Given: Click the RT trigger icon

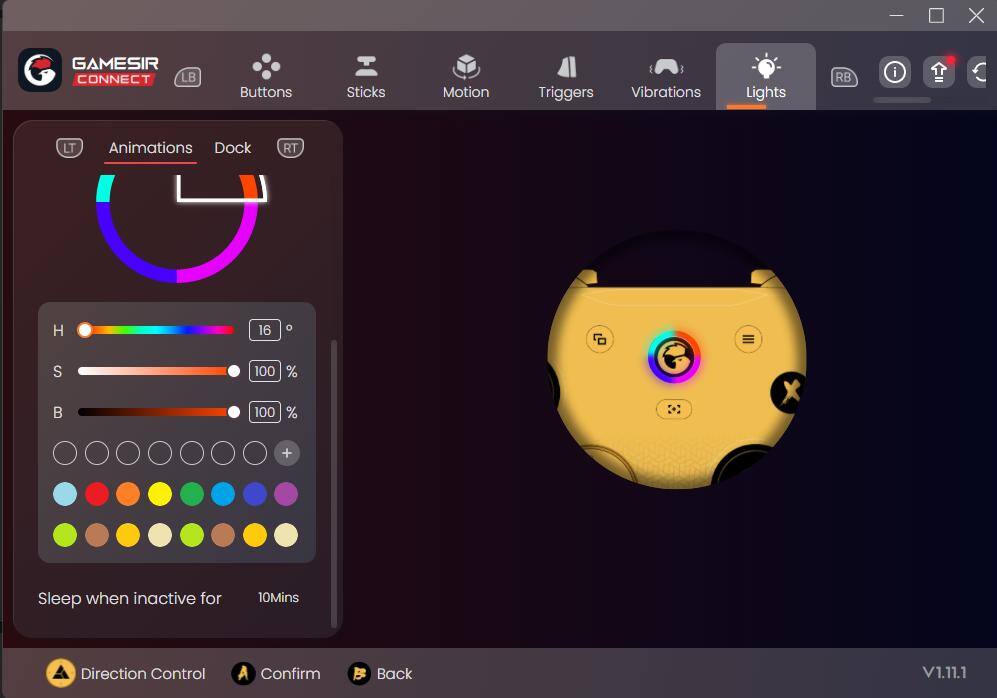Looking at the screenshot, I should coord(291,147).
